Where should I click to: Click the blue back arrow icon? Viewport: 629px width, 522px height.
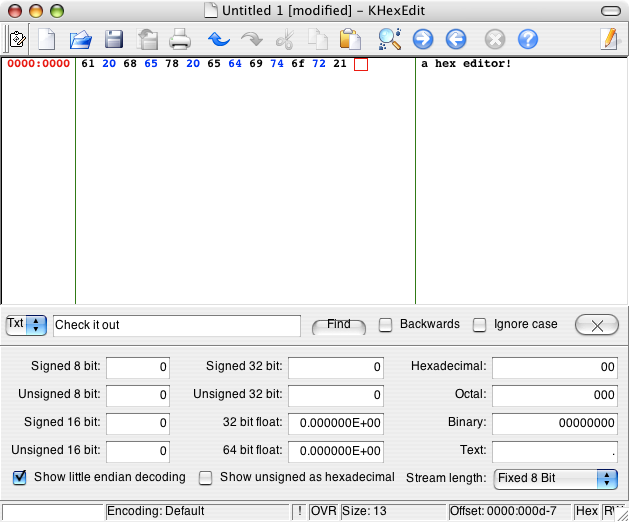pyautogui.click(x=456, y=39)
